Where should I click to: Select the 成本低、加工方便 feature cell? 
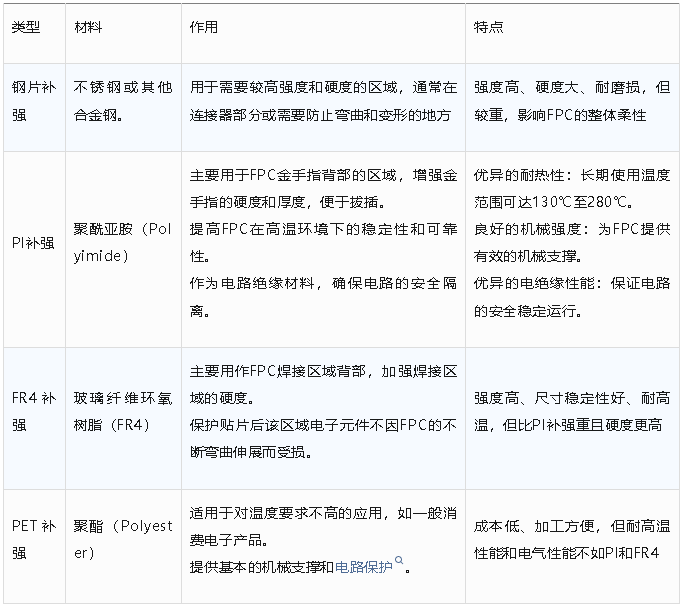click(x=571, y=539)
